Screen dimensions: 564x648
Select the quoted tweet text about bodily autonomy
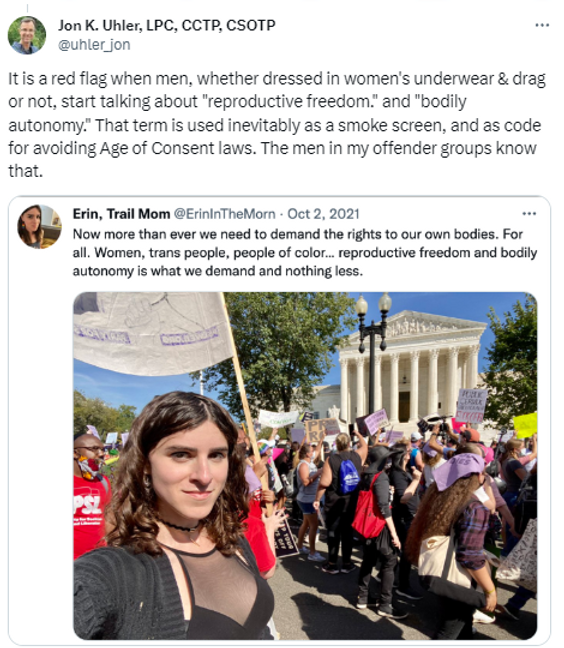pos(305,253)
